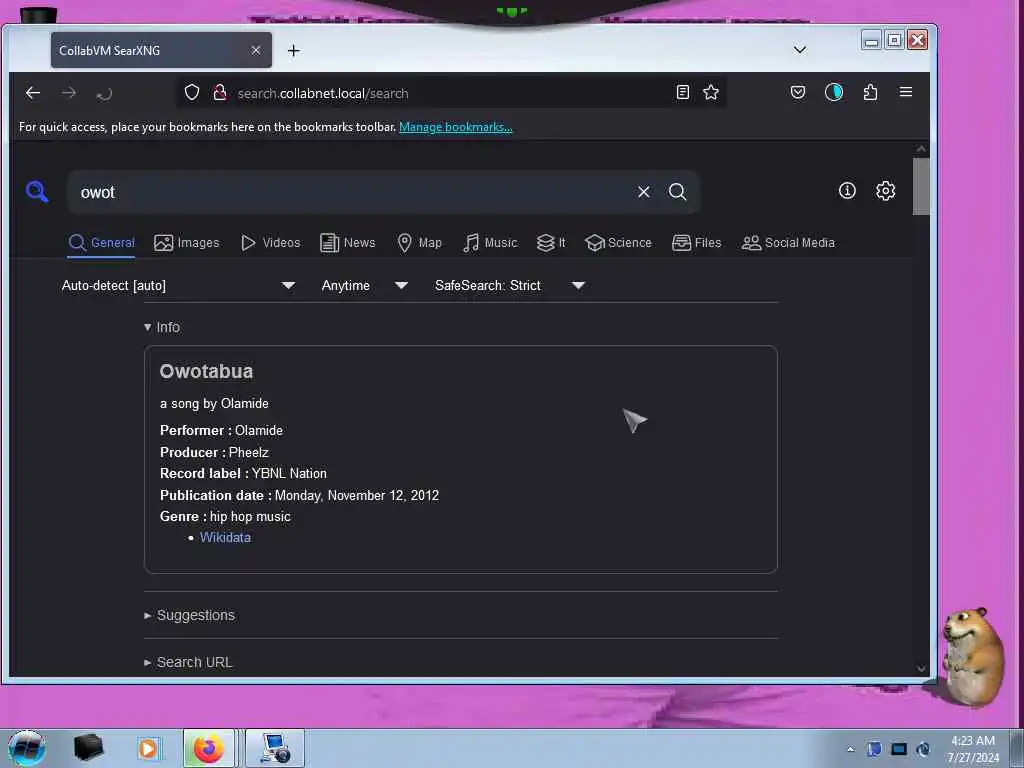Click the page vertical scrollbar thumb

(x=921, y=186)
